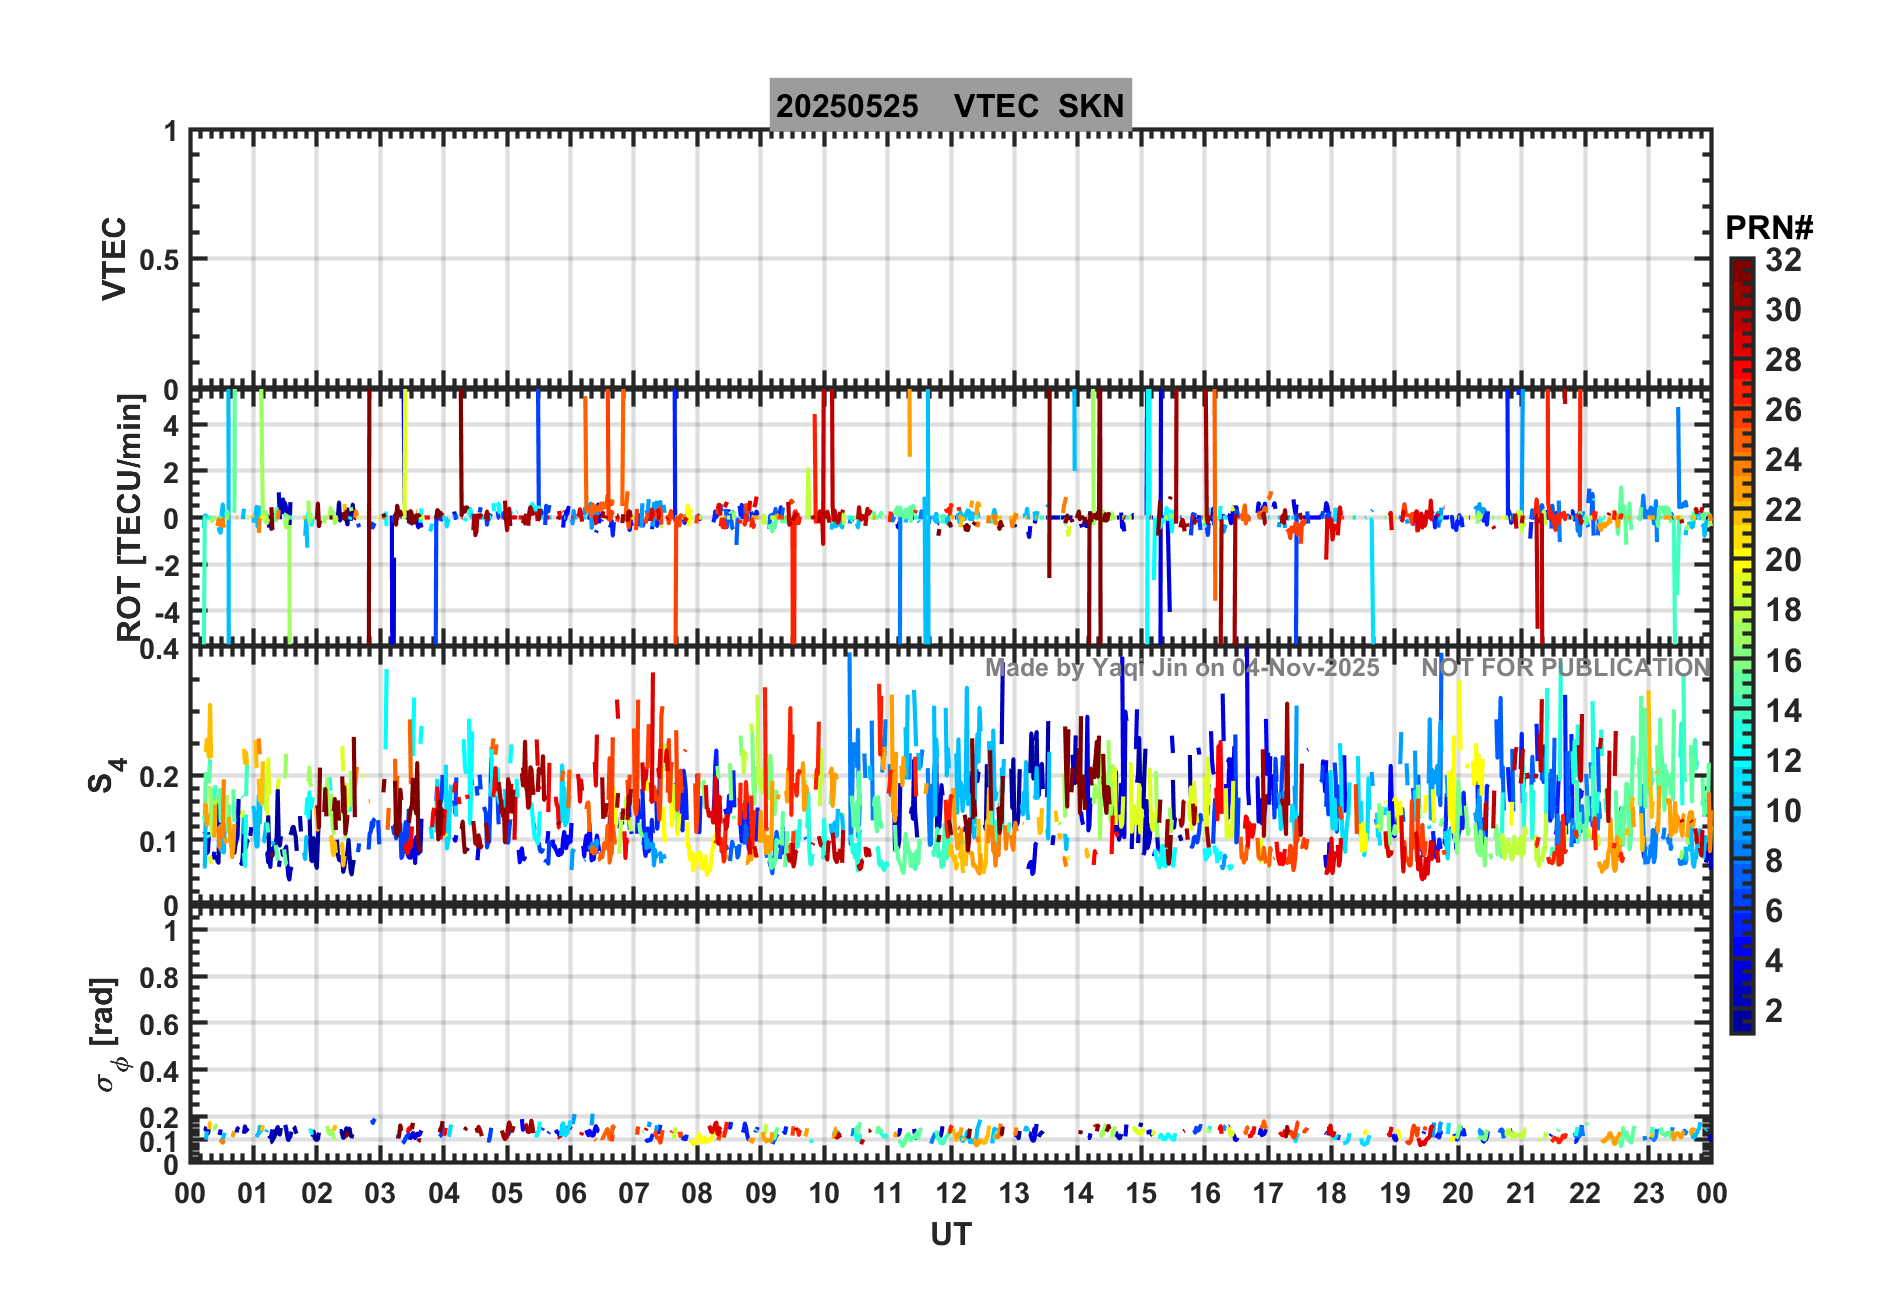
Task: Click the ROT [TECU/min] y-axis label
Action: pyautogui.click(x=130, y=517)
